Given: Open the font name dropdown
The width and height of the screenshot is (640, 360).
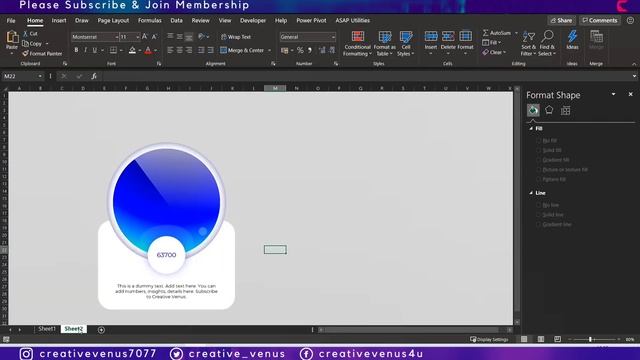Looking at the screenshot, I should pos(116,37).
